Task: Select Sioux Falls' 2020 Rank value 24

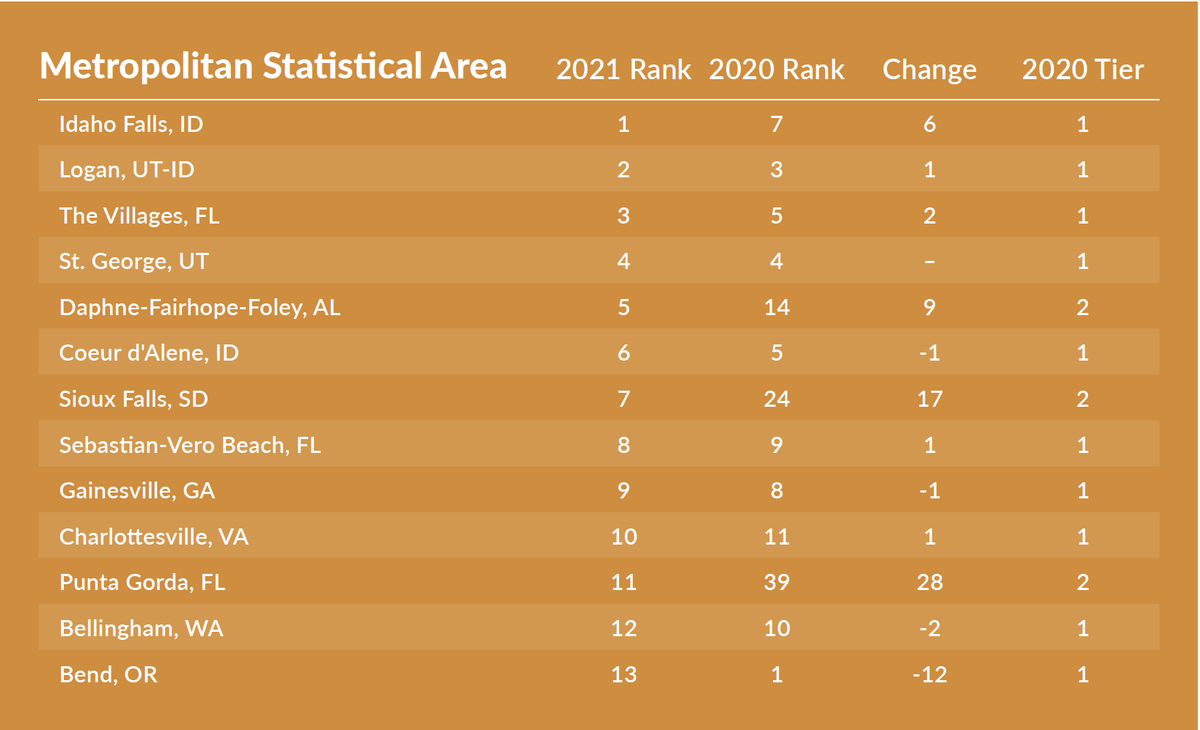Action: click(776, 399)
